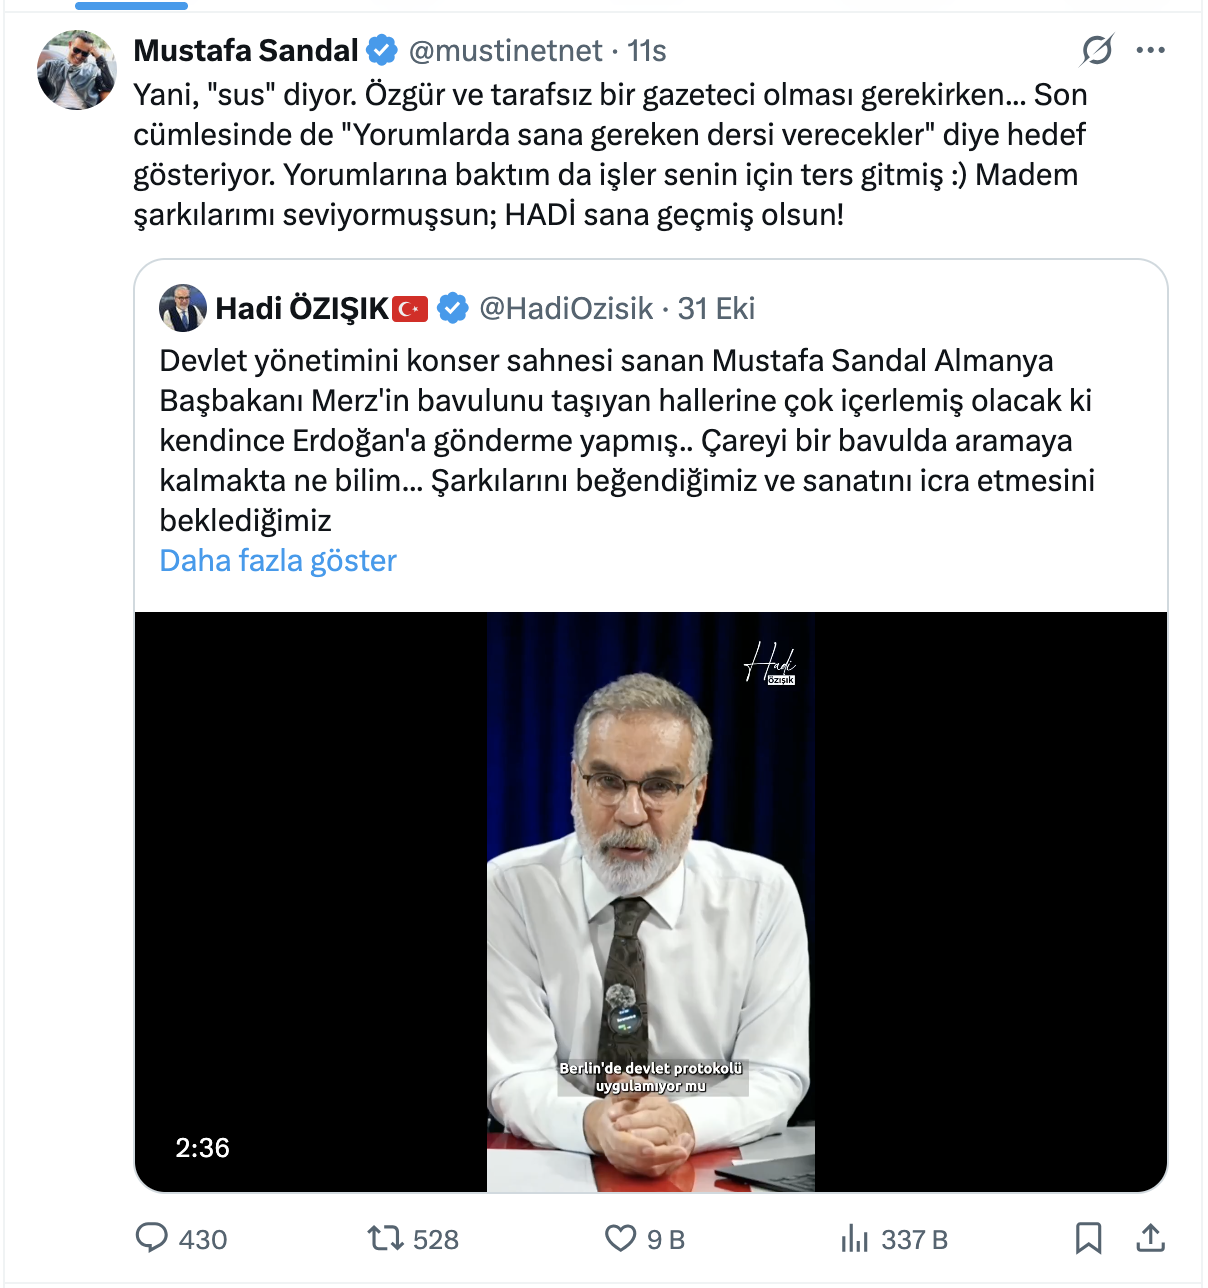
Task: Click the share upload icon
Action: pos(1151,1238)
